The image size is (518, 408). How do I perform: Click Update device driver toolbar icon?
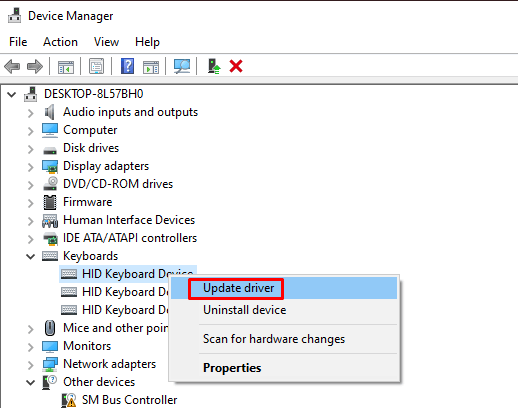click(214, 66)
